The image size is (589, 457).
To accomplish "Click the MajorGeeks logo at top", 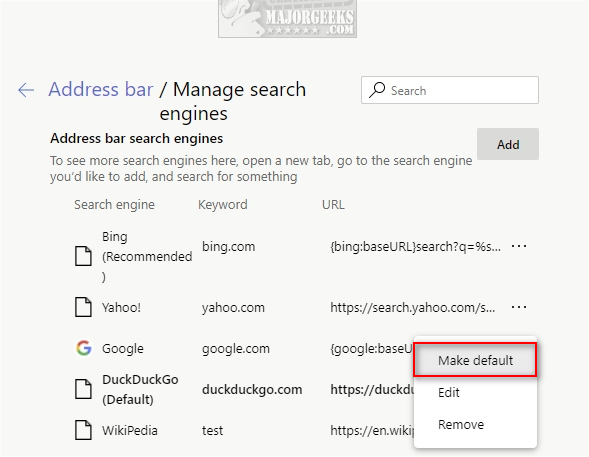I will [287, 19].
